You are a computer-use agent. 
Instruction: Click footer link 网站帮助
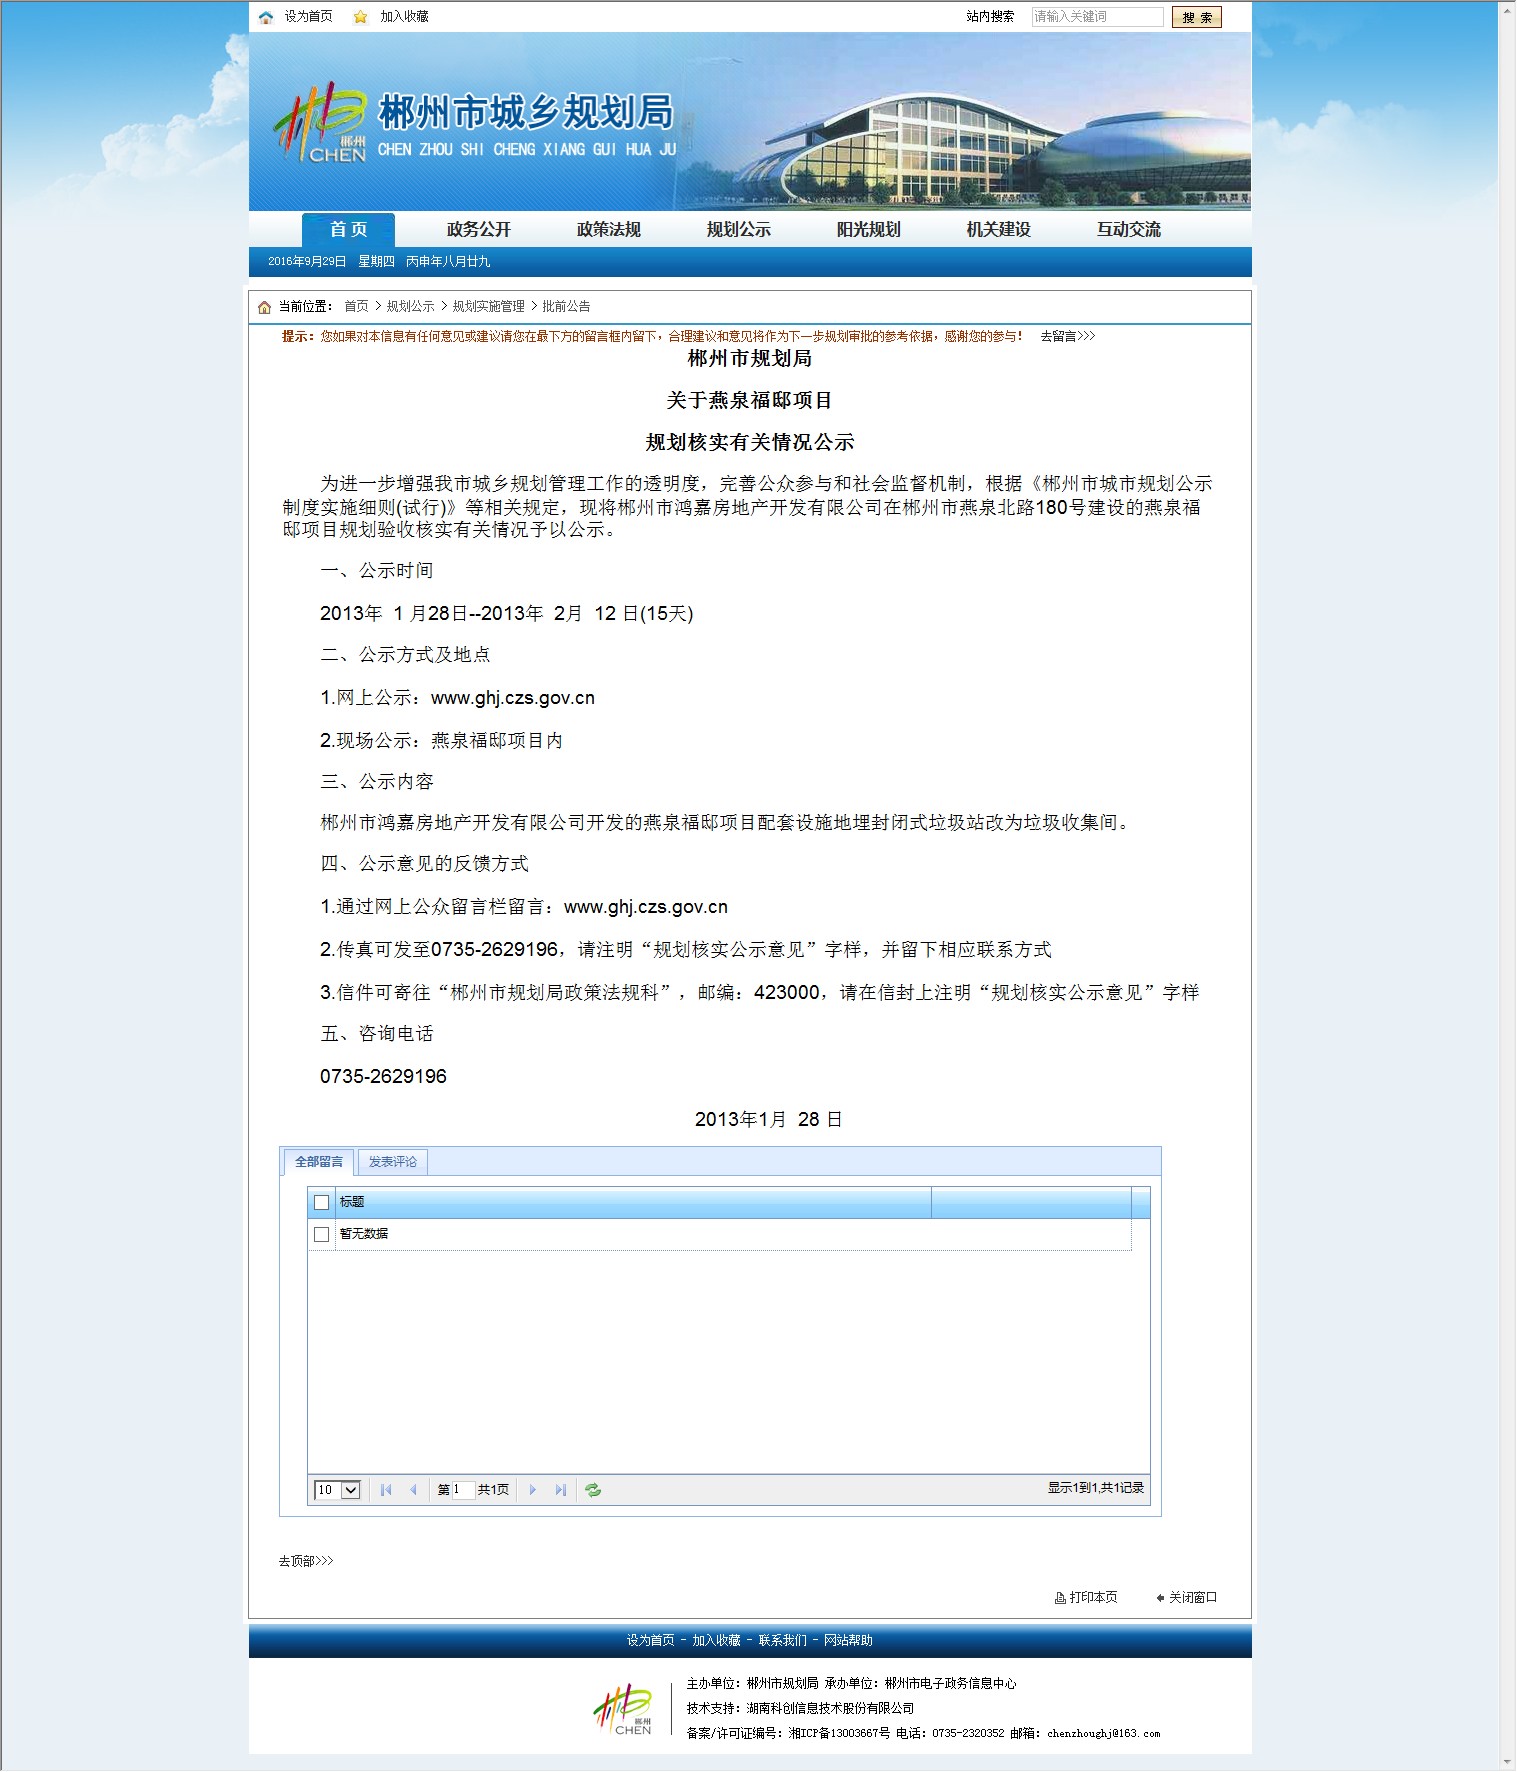[849, 1641]
